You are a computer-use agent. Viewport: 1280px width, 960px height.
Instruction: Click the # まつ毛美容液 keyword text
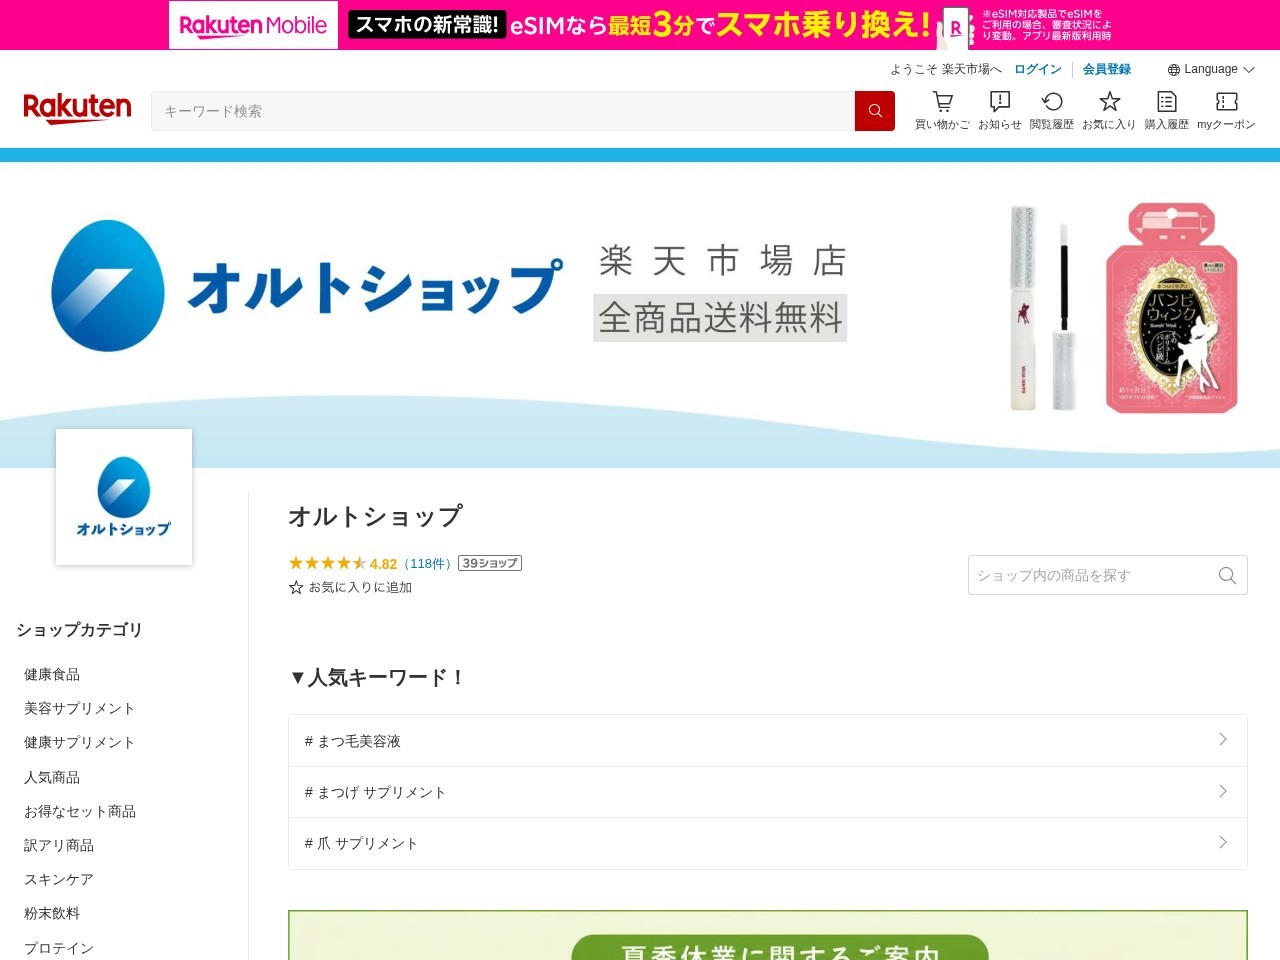click(x=352, y=741)
